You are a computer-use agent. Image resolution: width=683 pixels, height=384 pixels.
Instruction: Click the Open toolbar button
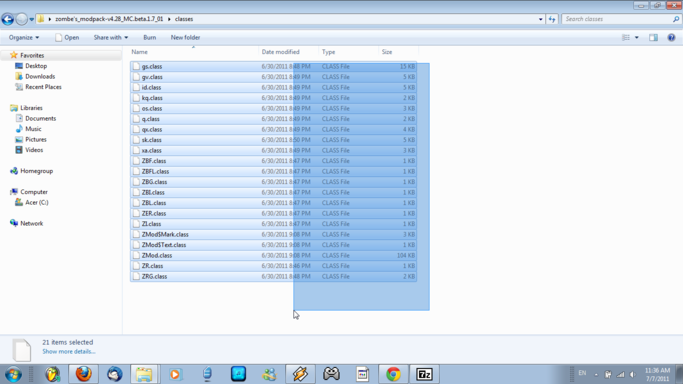[x=67, y=37]
